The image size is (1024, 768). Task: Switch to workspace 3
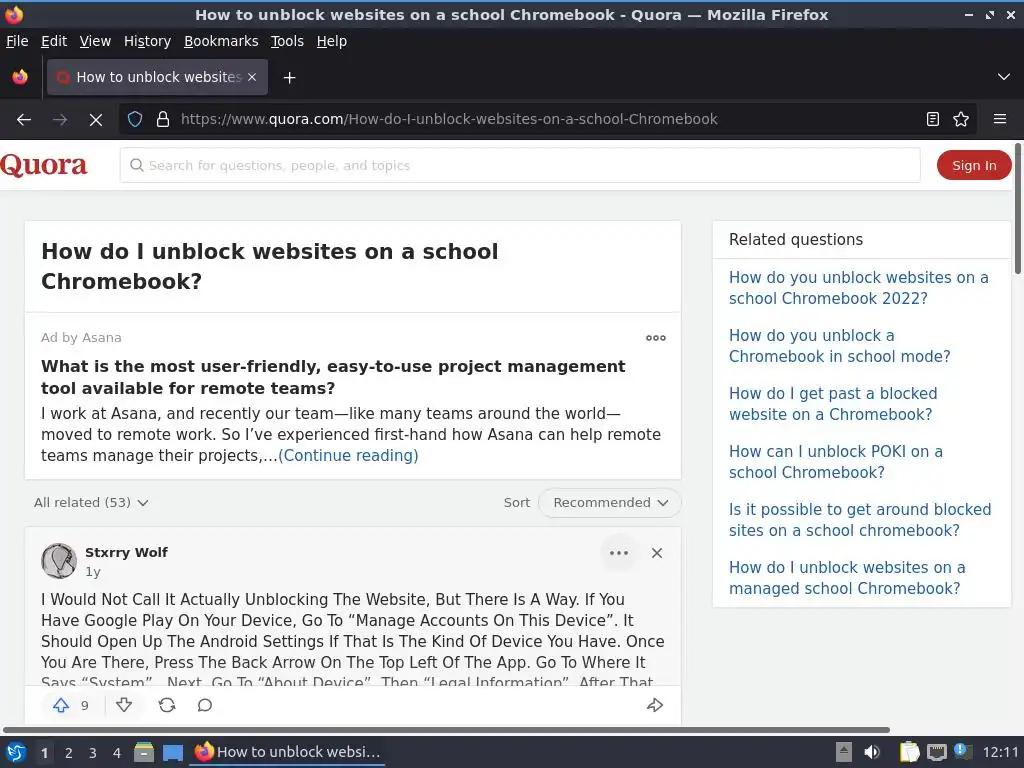pos(93,753)
